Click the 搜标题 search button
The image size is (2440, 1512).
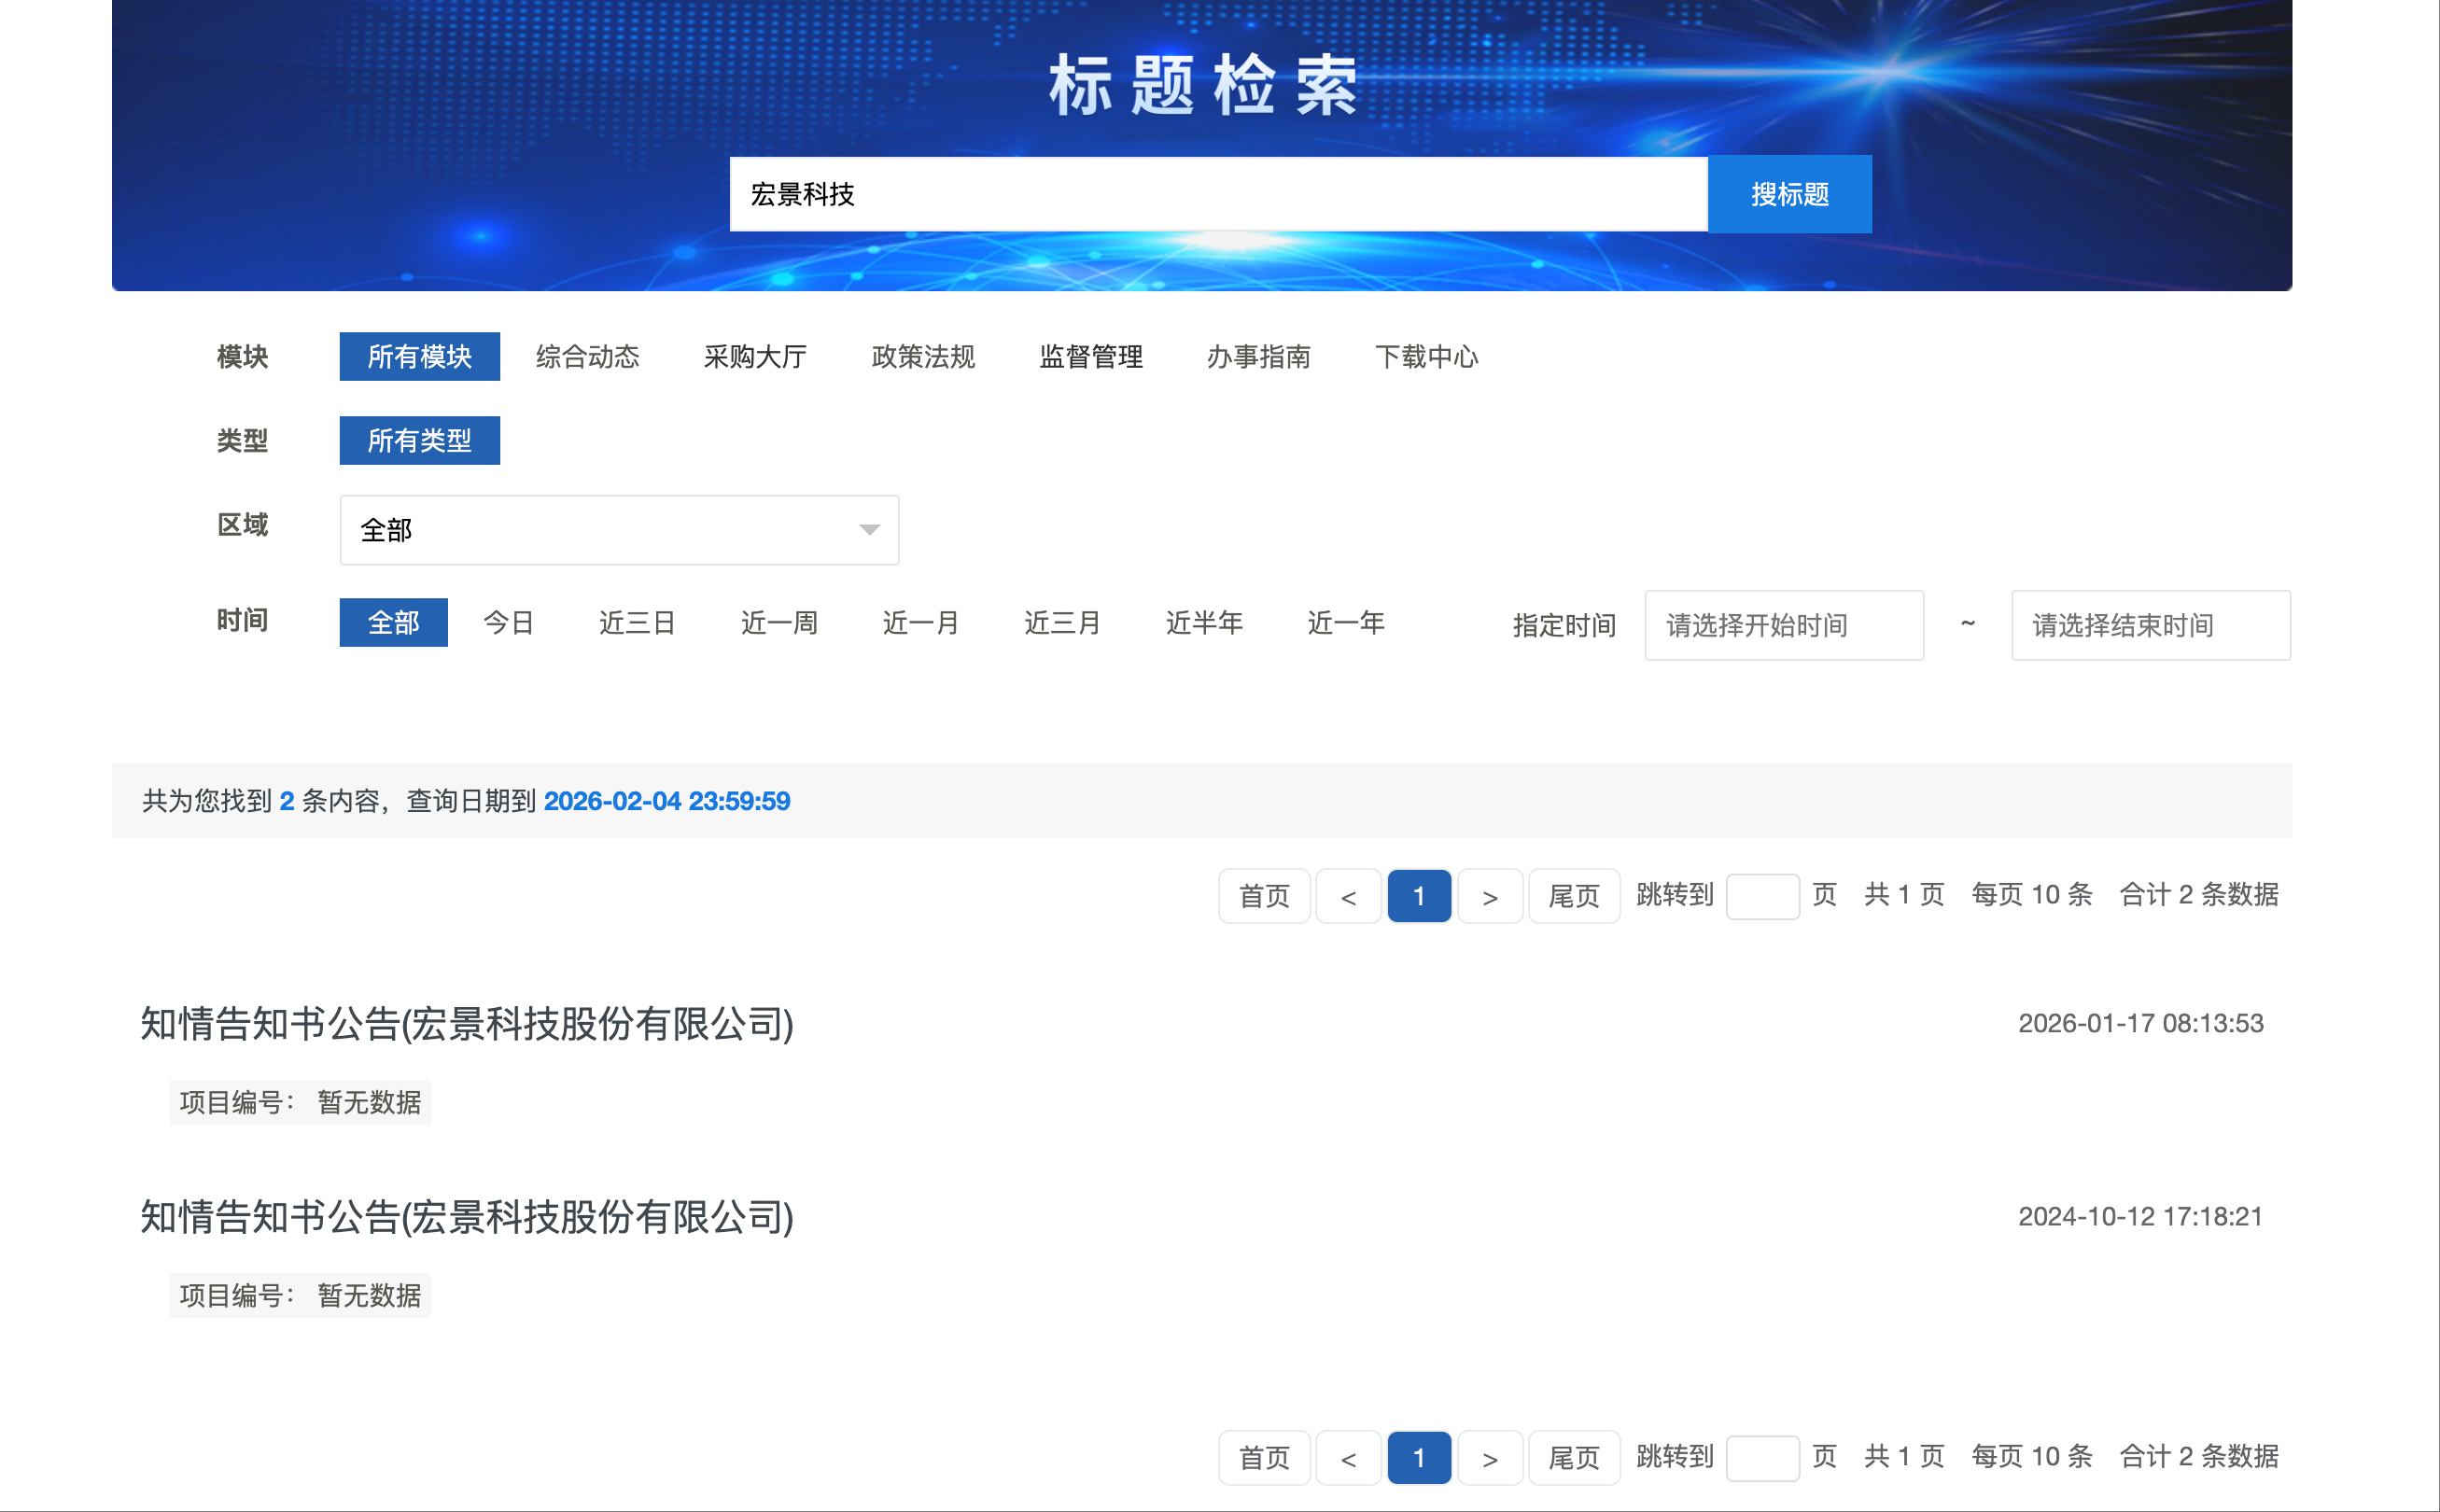(x=1789, y=194)
